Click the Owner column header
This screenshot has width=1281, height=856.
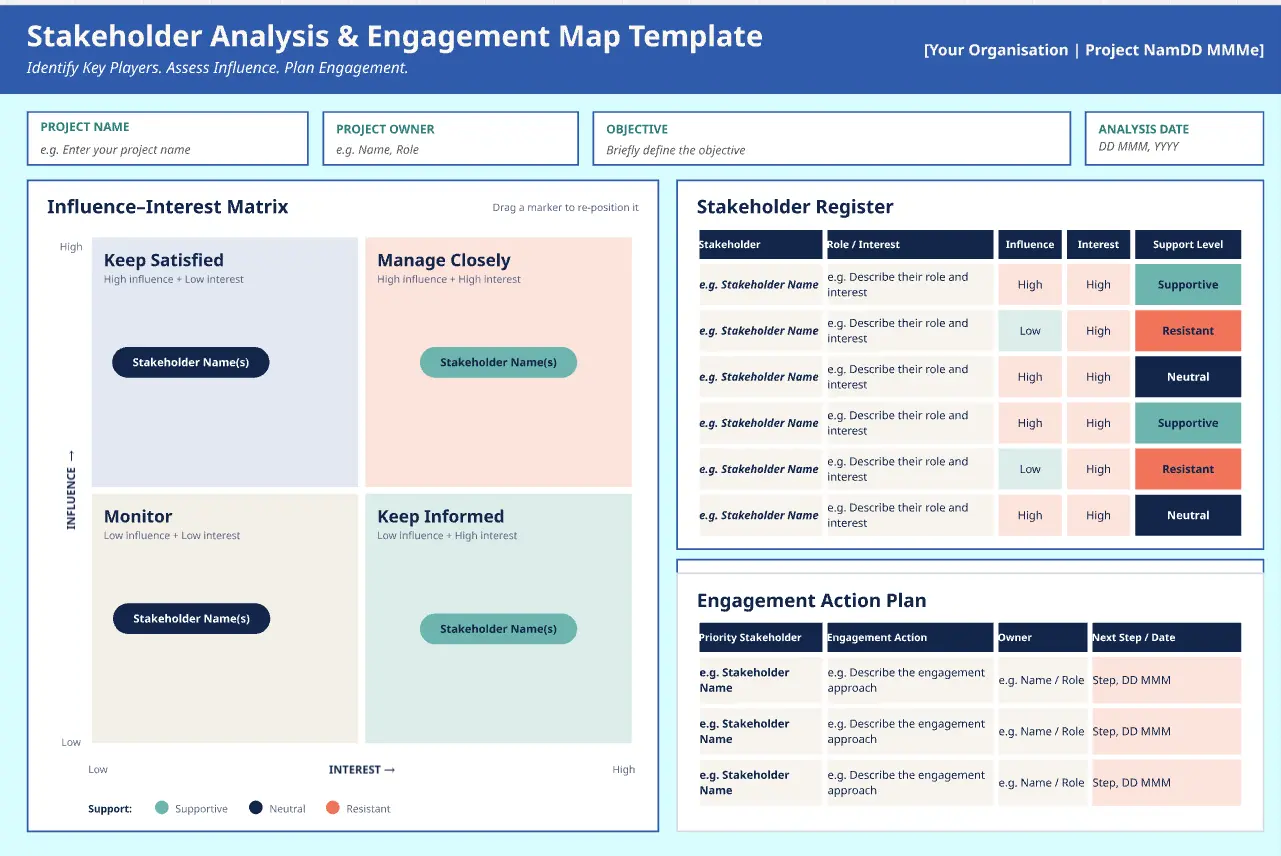pos(1042,637)
